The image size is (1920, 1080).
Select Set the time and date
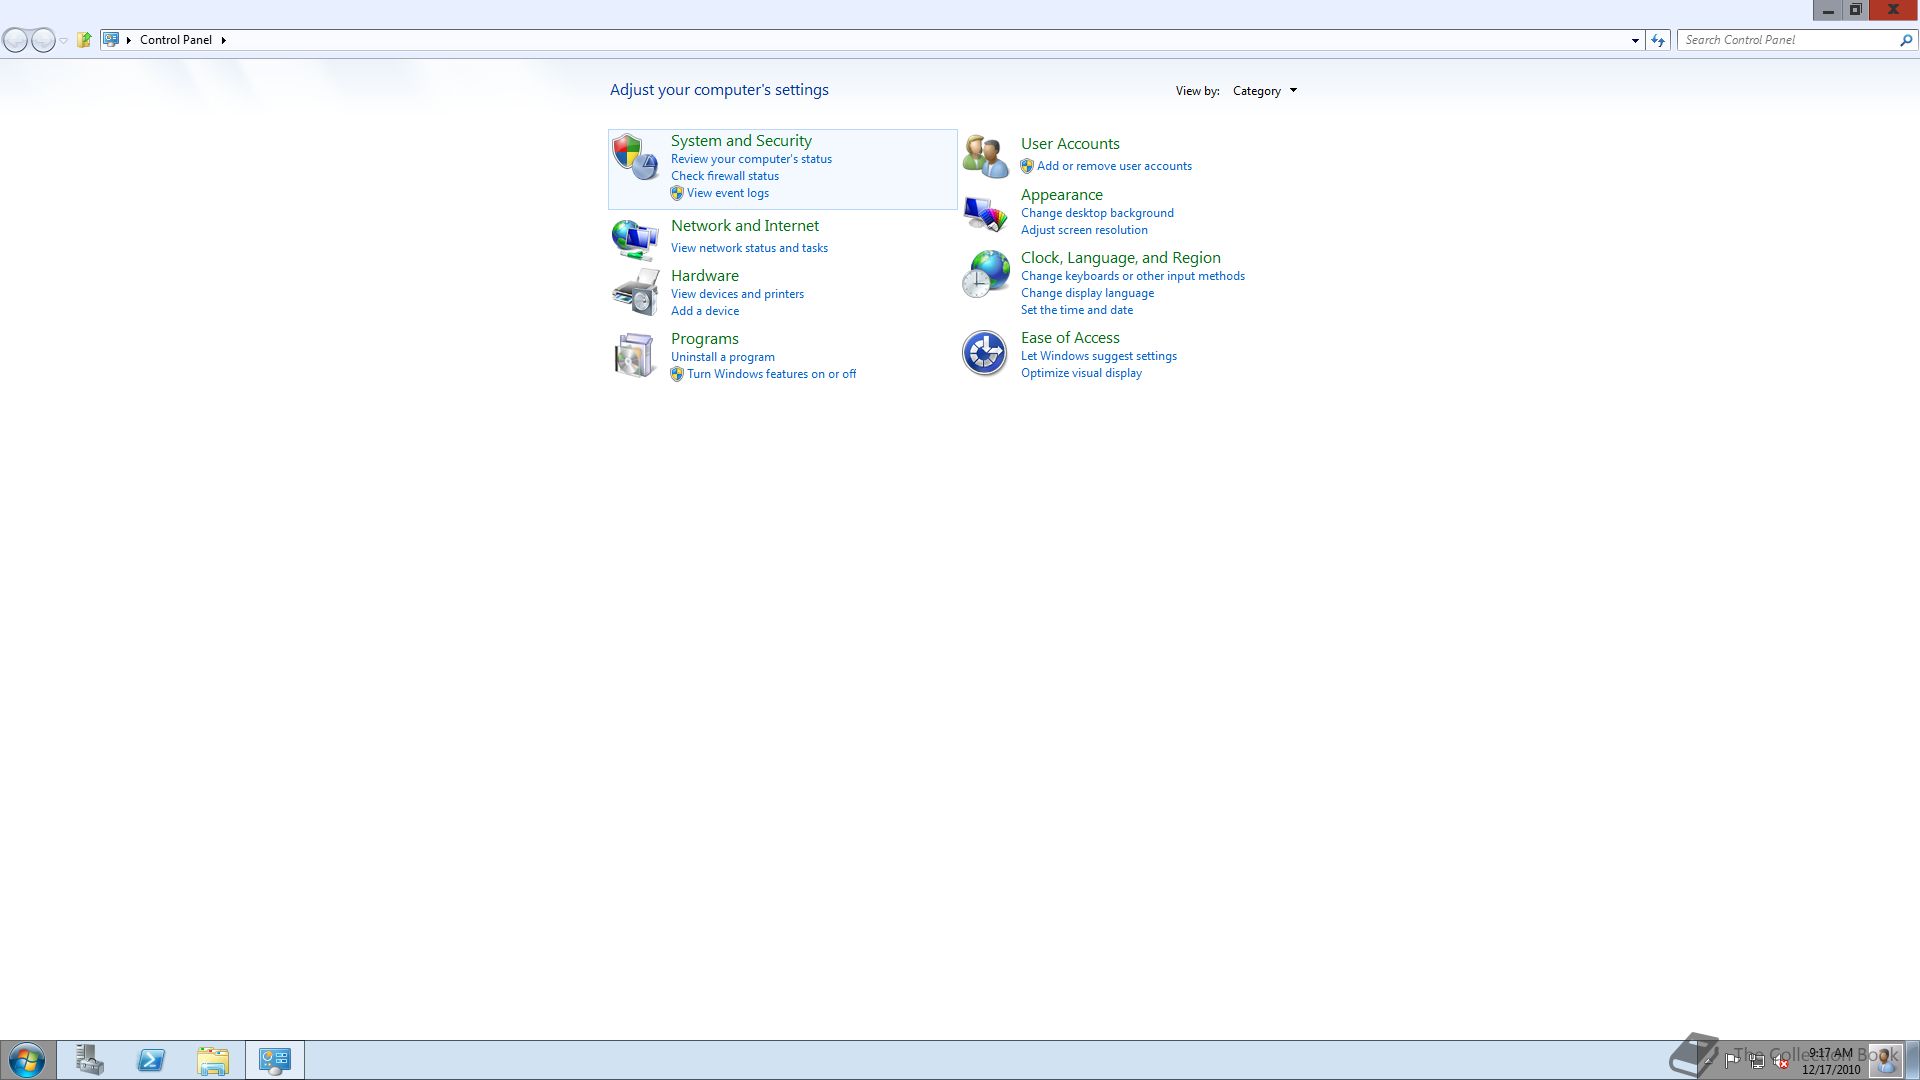1077,310
